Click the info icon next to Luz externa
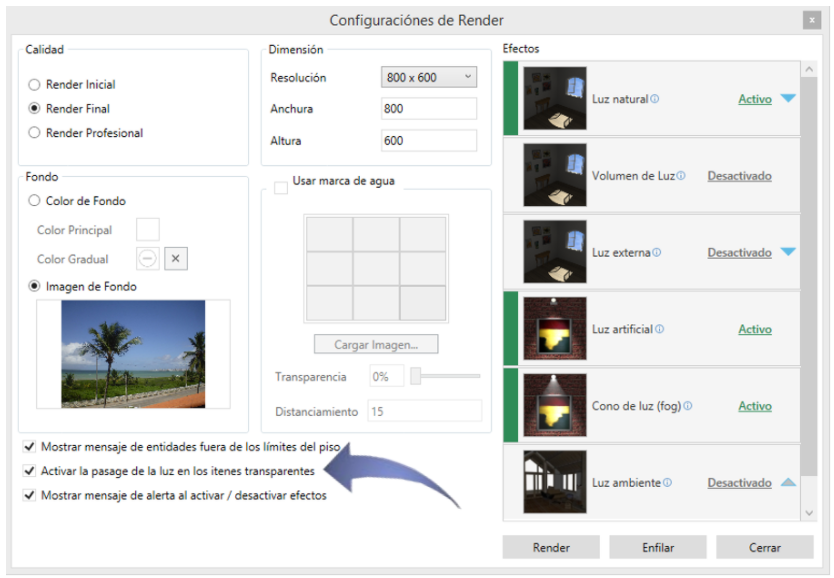 click(x=657, y=252)
